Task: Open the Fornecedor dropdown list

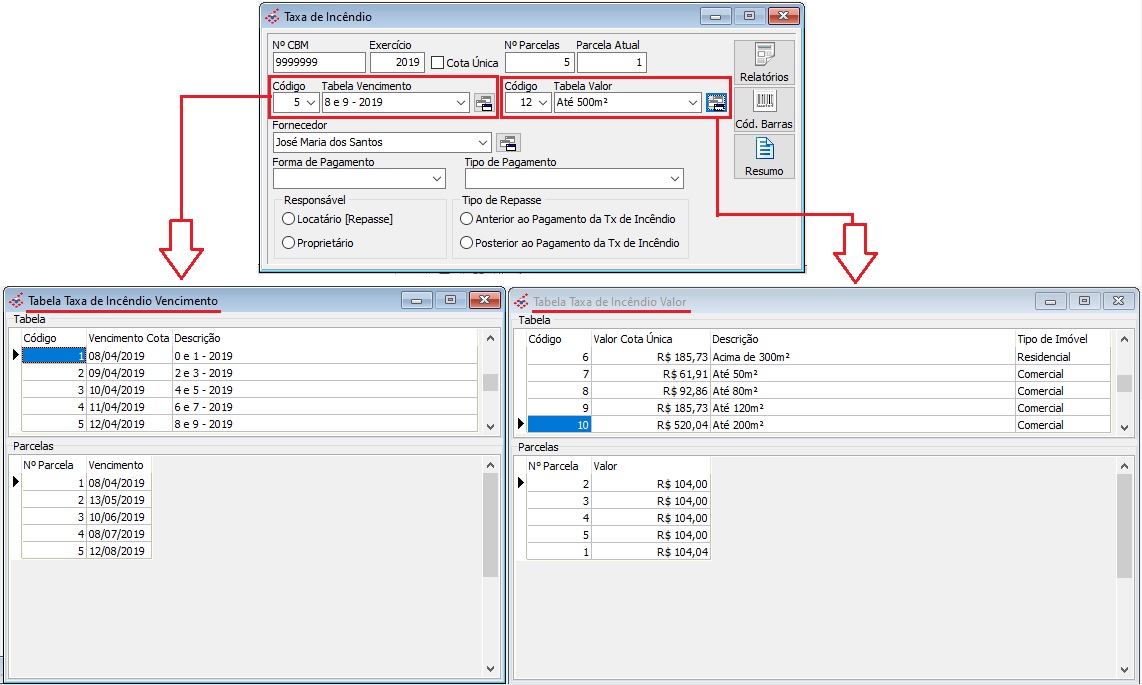Action: (x=483, y=142)
